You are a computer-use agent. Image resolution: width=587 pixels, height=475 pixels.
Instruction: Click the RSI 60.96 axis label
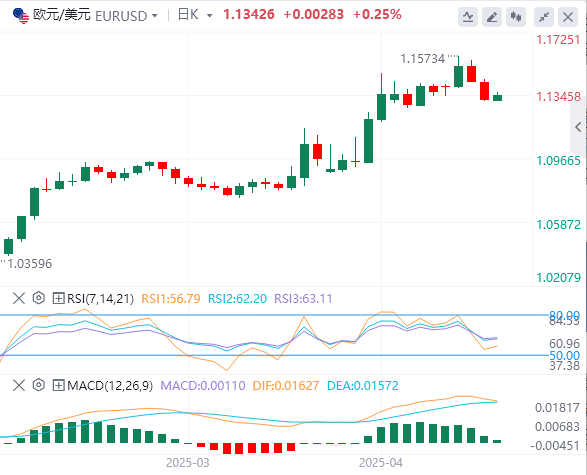tap(565, 343)
